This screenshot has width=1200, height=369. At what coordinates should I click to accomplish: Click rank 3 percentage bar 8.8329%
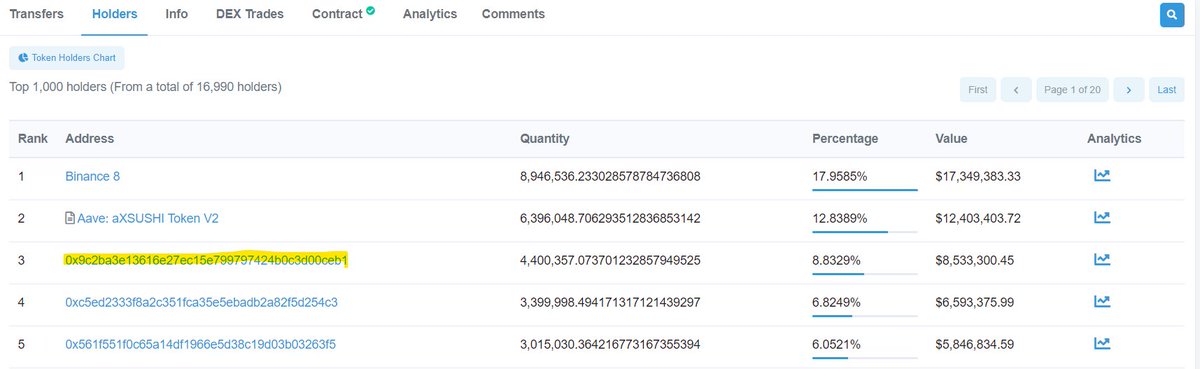point(865,273)
